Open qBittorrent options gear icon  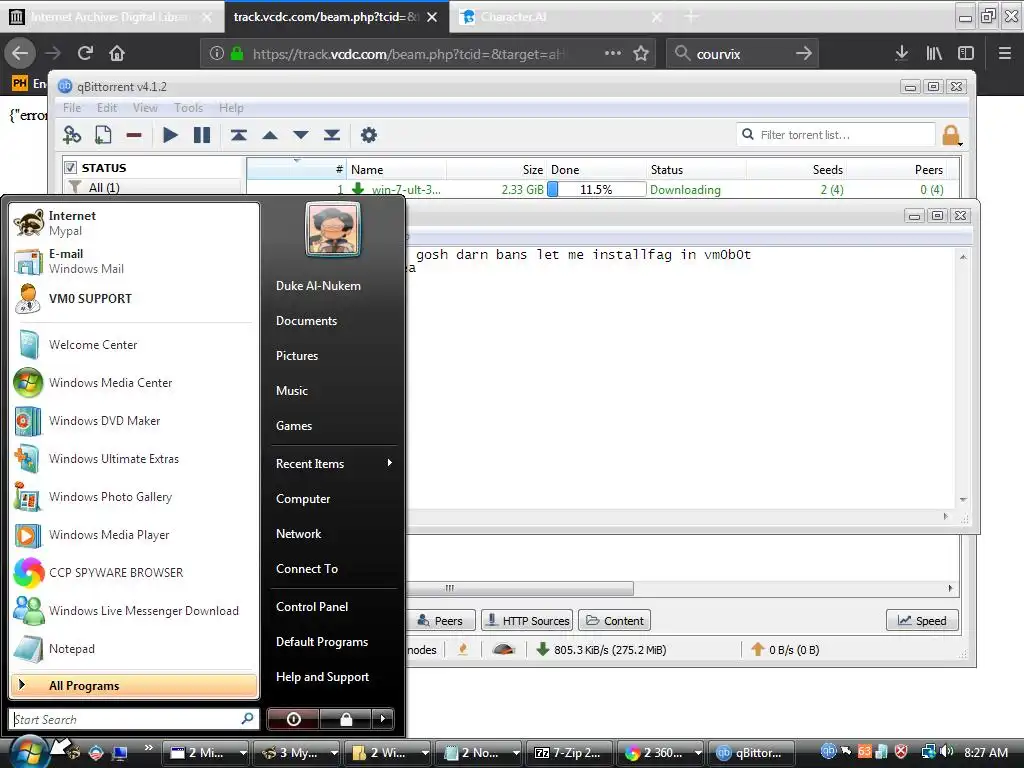(x=369, y=135)
